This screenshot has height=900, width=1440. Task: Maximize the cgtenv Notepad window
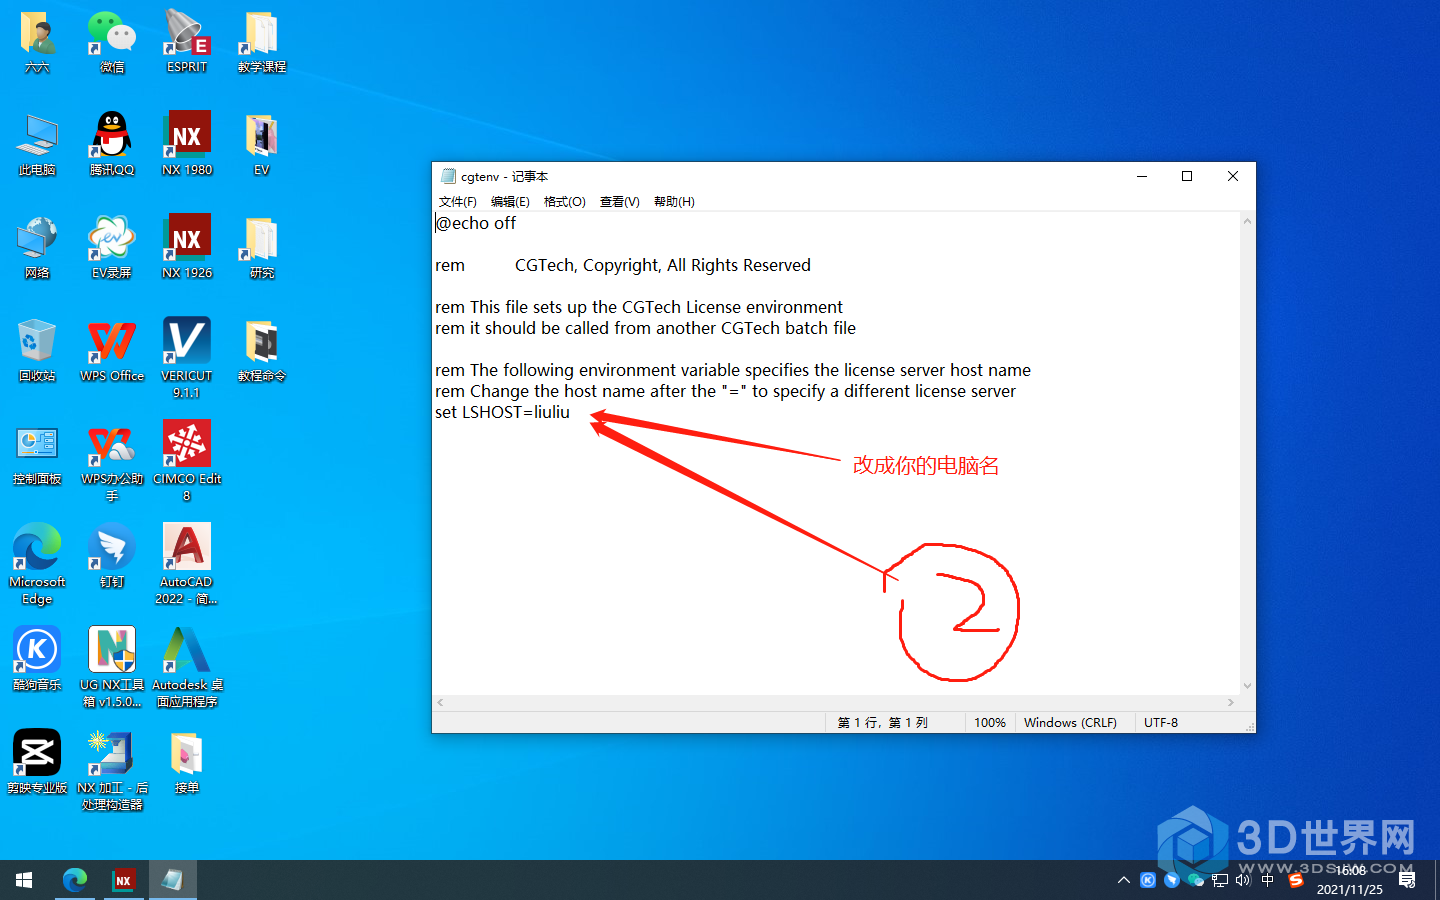coord(1187,176)
